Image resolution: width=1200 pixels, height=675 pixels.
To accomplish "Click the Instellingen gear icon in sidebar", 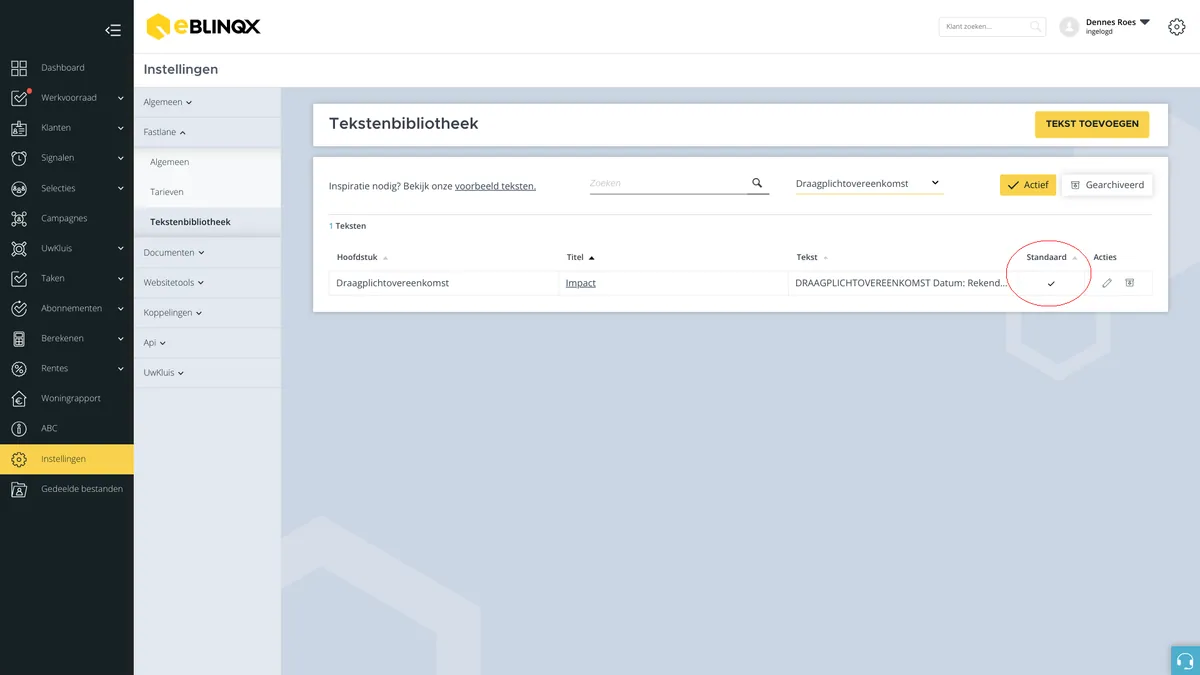I will point(19,459).
